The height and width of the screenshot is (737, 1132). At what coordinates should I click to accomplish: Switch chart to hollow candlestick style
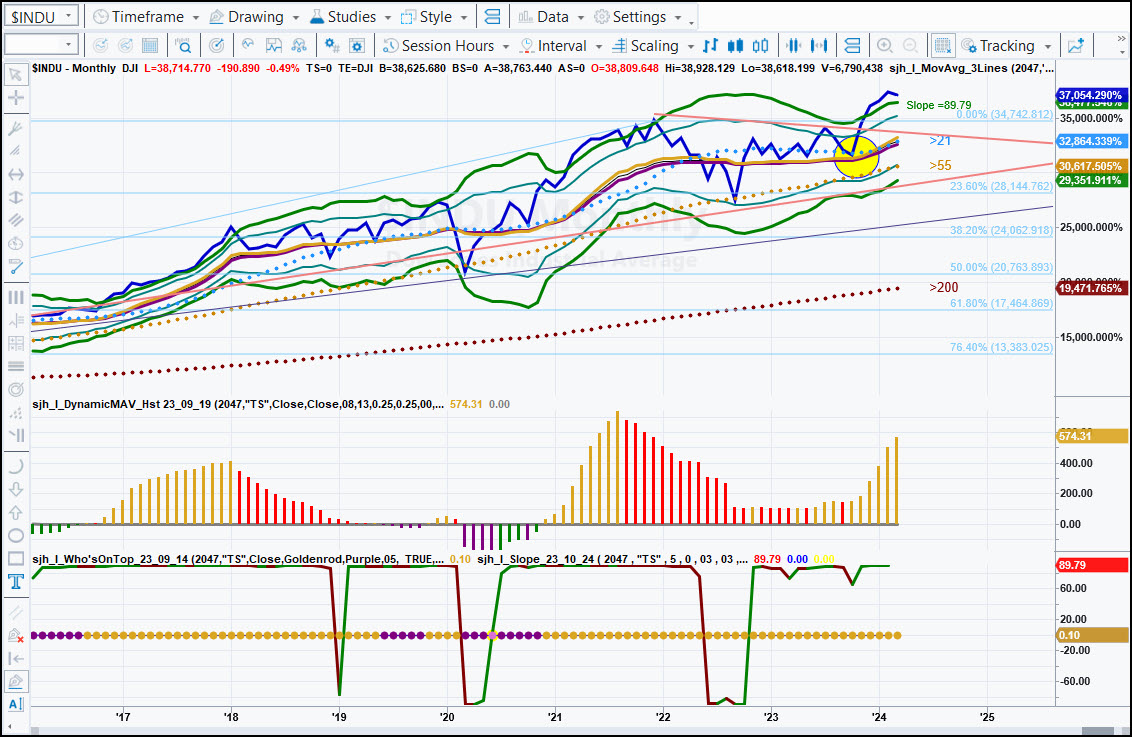tap(760, 45)
